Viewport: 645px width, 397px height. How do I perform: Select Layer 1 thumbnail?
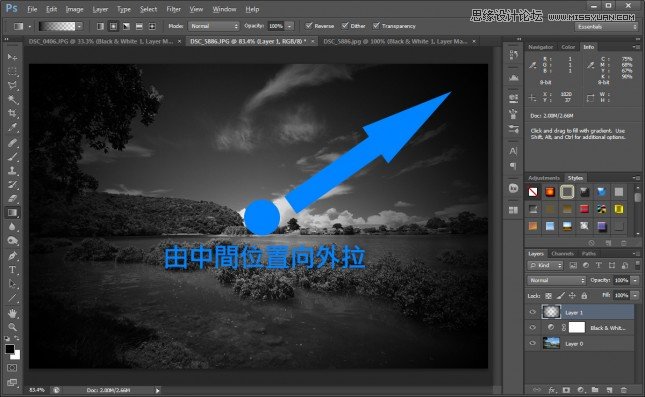pos(551,312)
